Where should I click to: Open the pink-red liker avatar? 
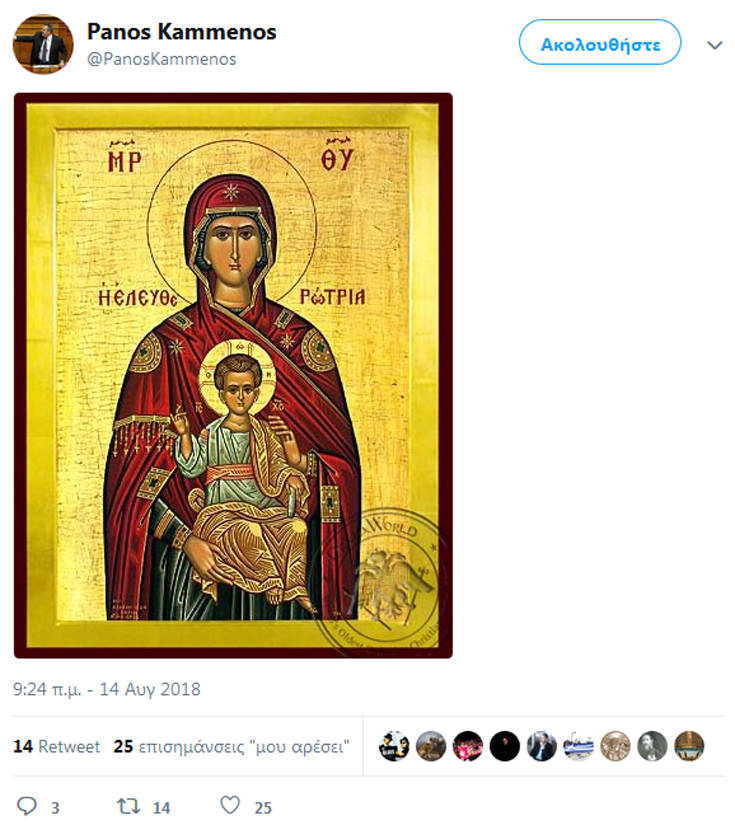click(468, 746)
